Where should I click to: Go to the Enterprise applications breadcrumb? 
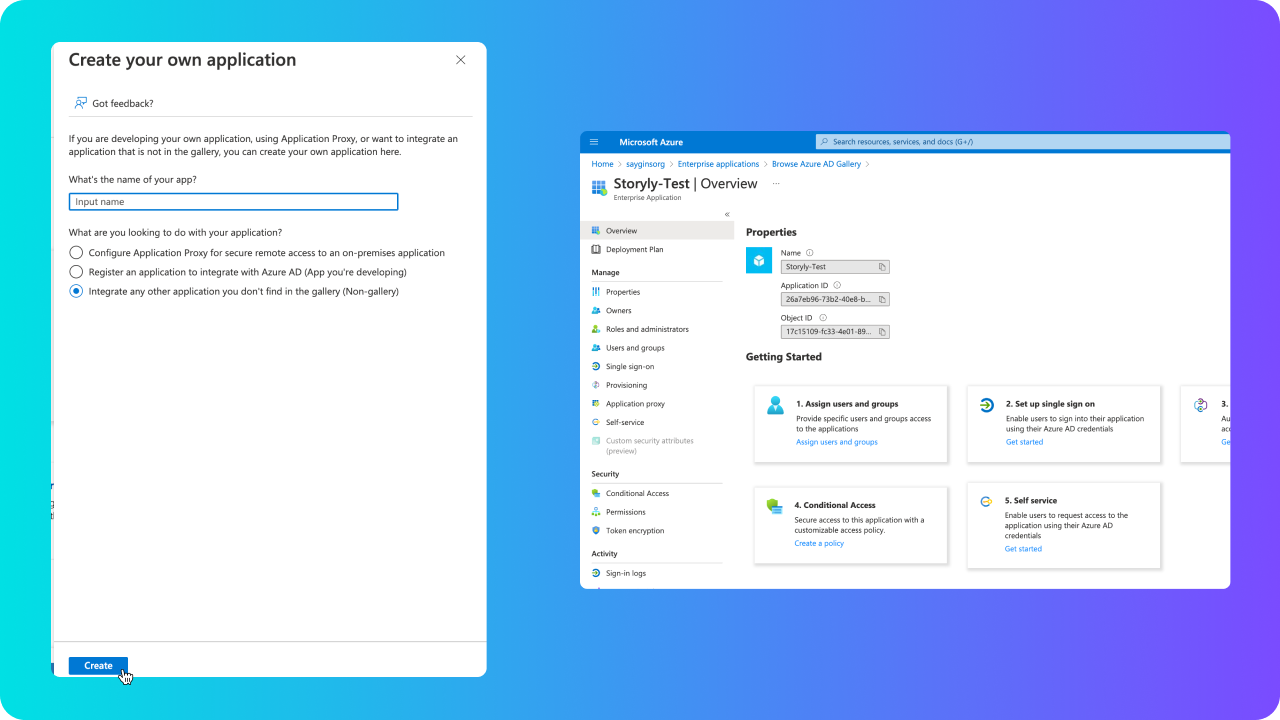pos(718,164)
